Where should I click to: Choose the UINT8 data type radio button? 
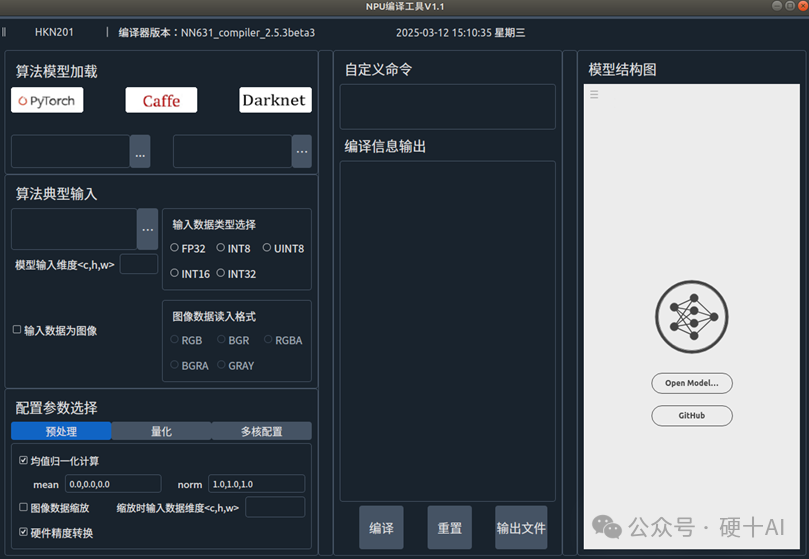pyautogui.click(x=267, y=248)
